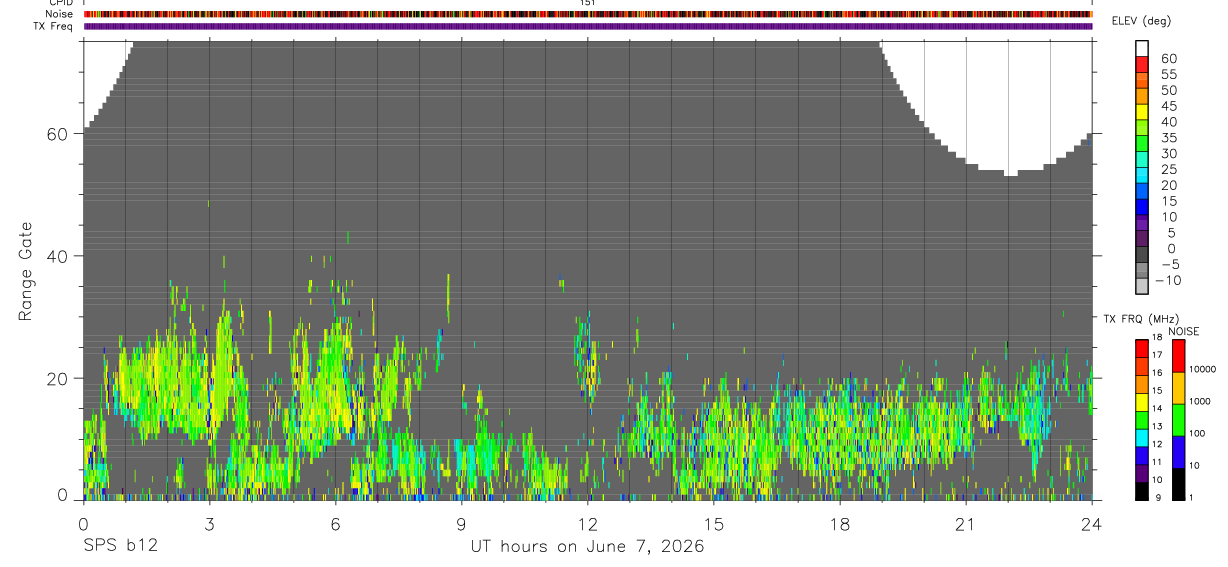The image size is (1228, 567).
Task: Click the 9 tick label on UT hours axis
Action: tap(461, 523)
